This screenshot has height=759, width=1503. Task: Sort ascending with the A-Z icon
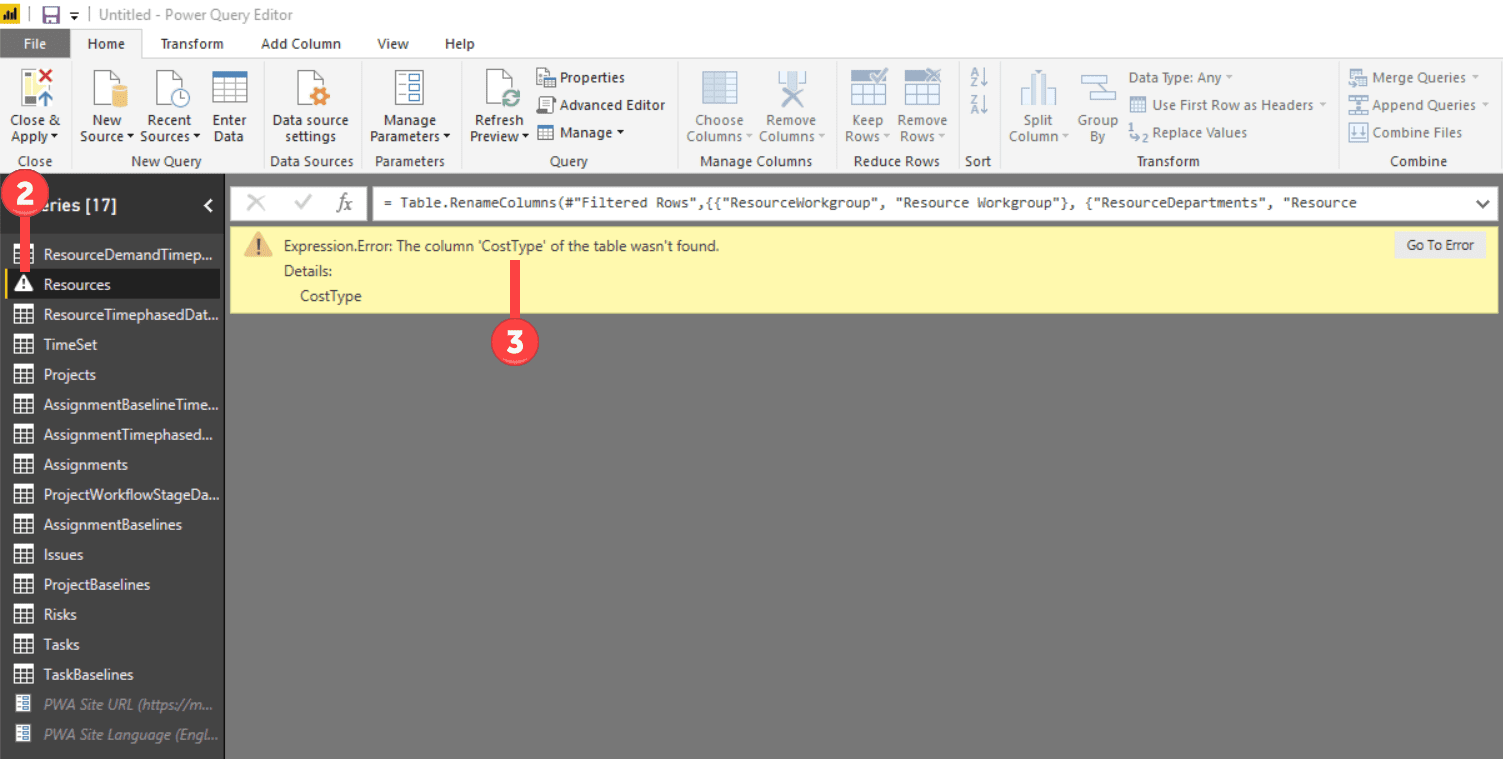pyautogui.click(x=979, y=78)
